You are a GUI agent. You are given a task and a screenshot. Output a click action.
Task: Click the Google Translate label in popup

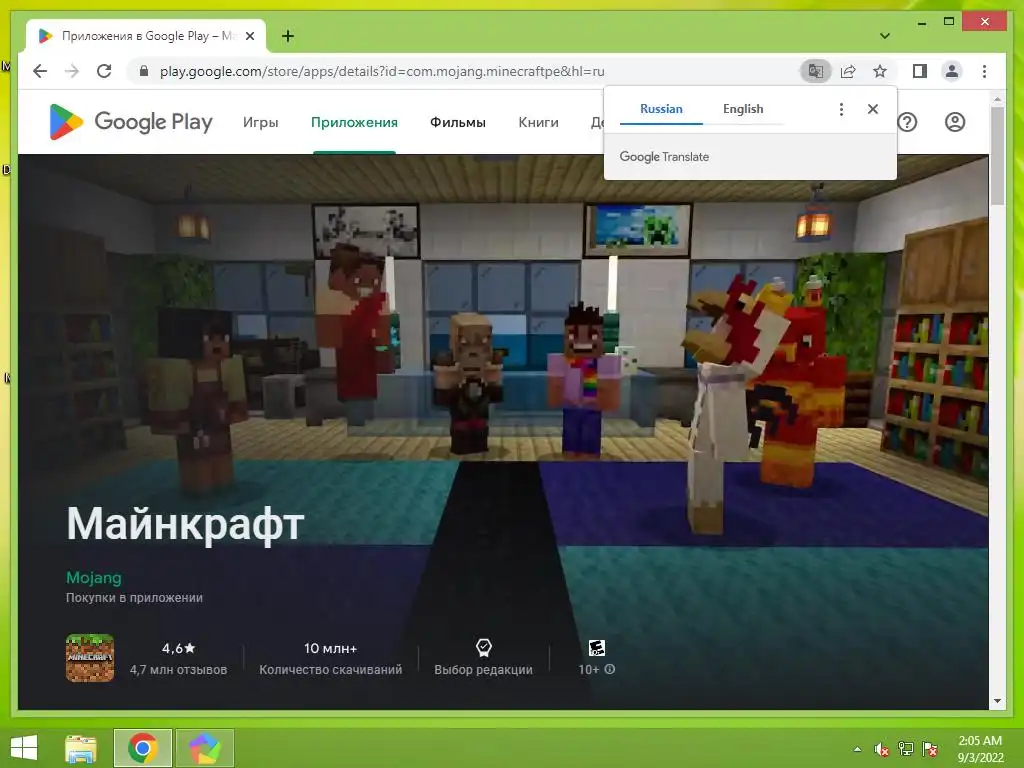[664, 157]
